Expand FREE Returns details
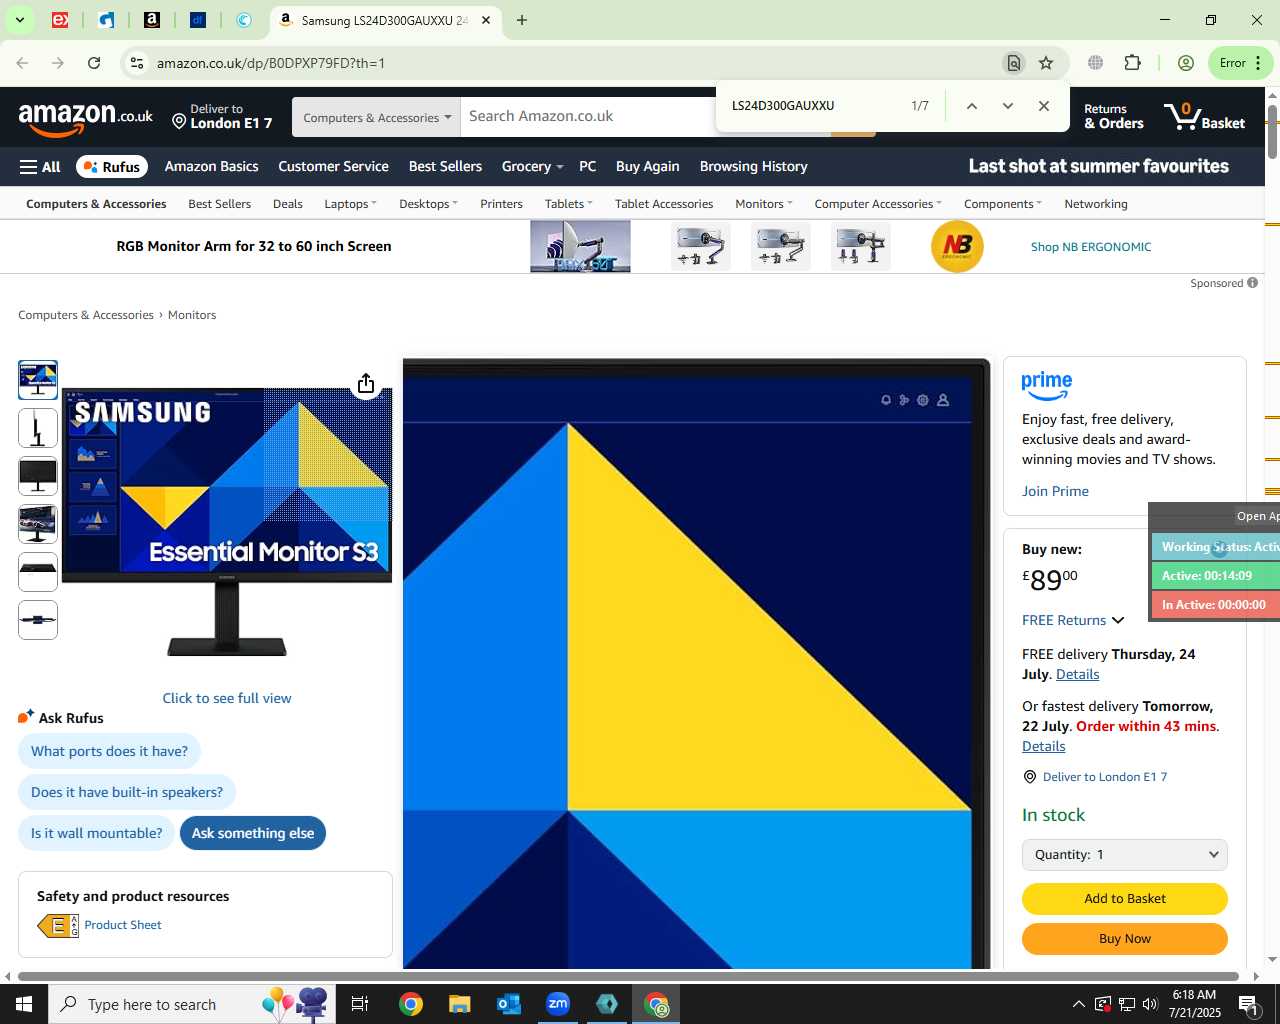 pos(1073,620)
